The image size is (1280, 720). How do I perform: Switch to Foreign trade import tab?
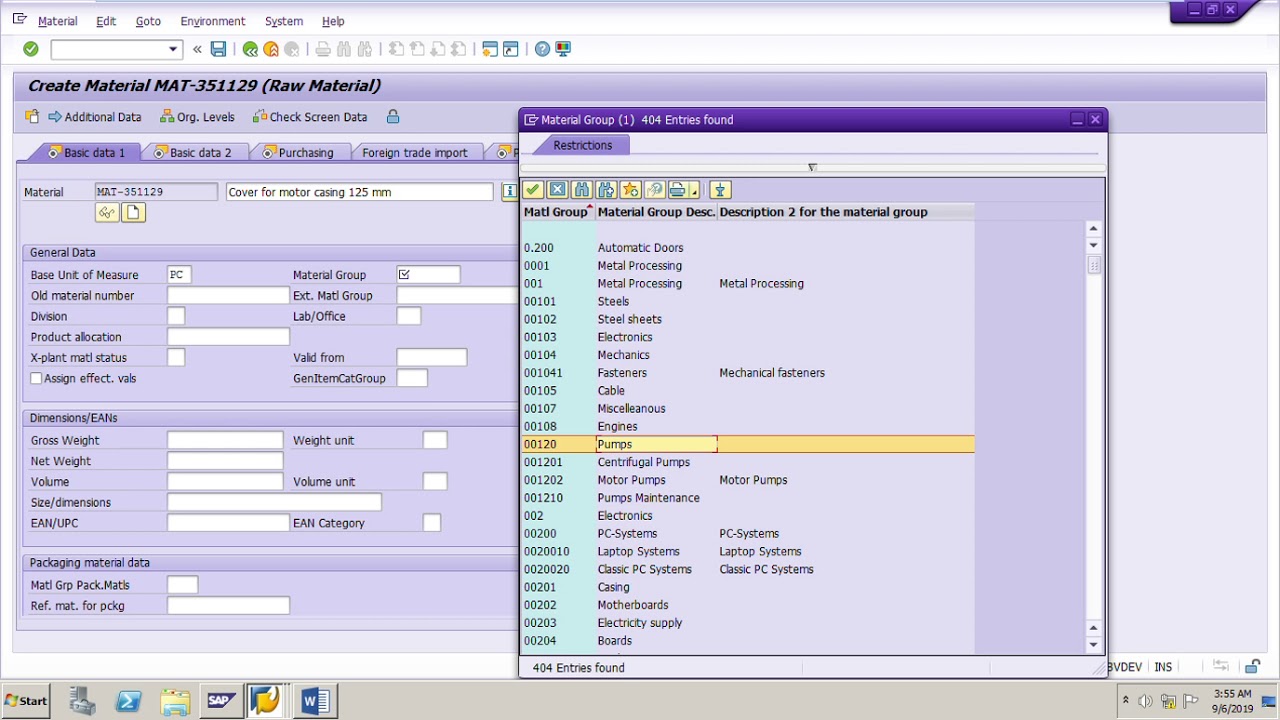[x=415, y=153]
